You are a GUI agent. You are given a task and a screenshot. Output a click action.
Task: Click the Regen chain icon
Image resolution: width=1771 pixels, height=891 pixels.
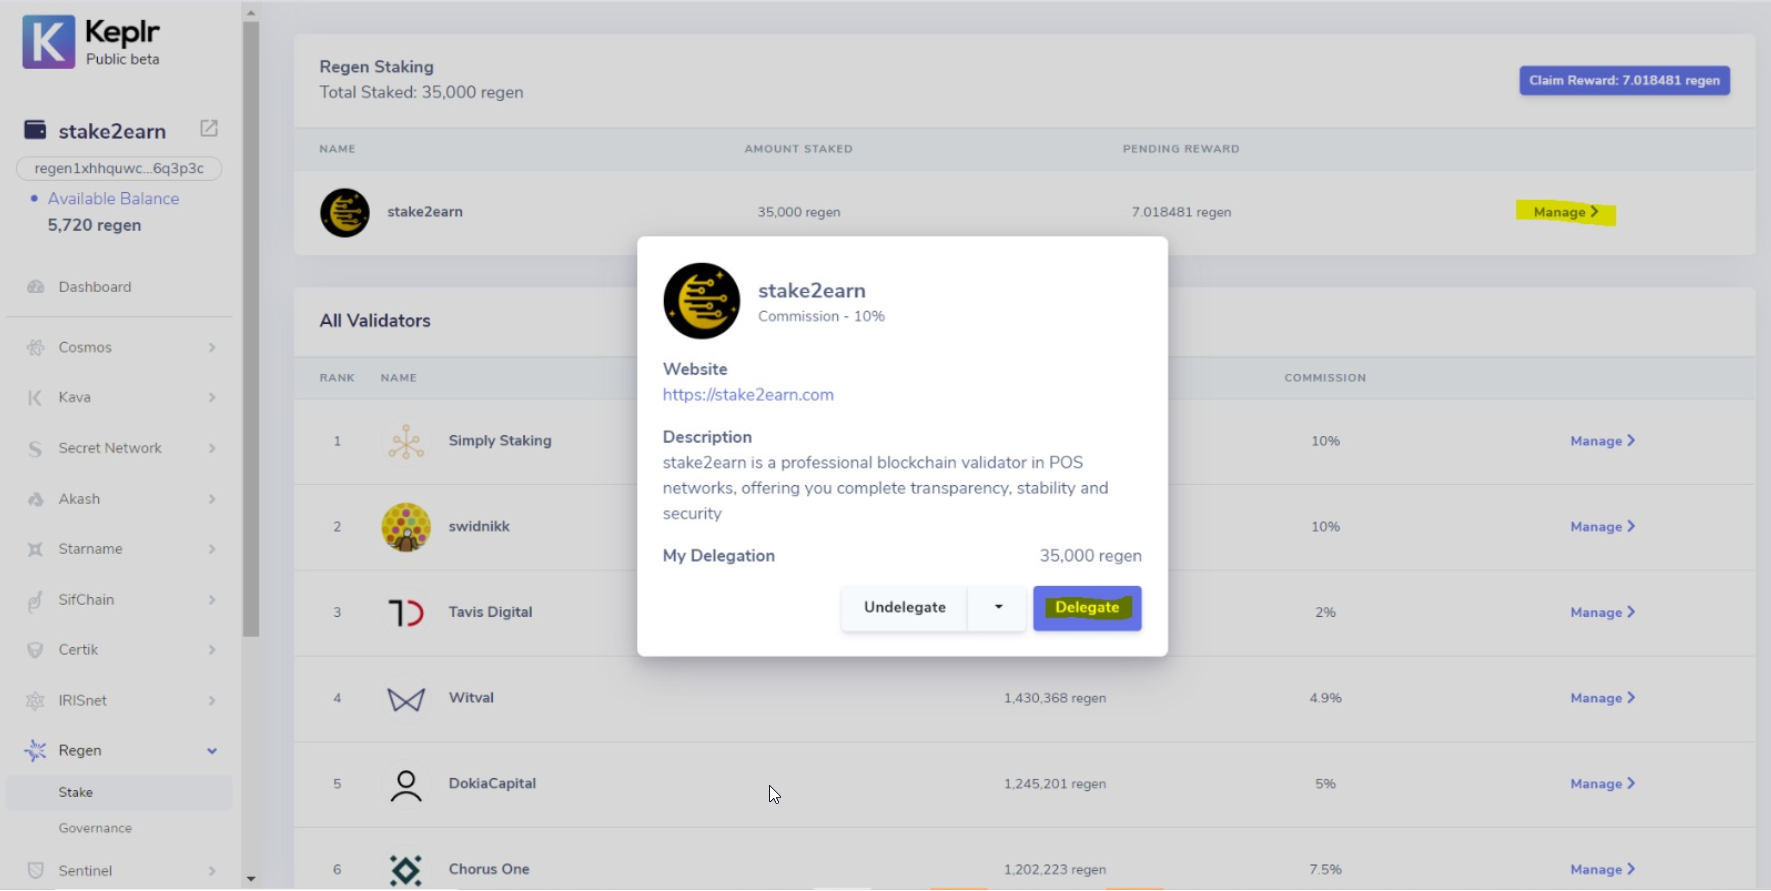36,750
